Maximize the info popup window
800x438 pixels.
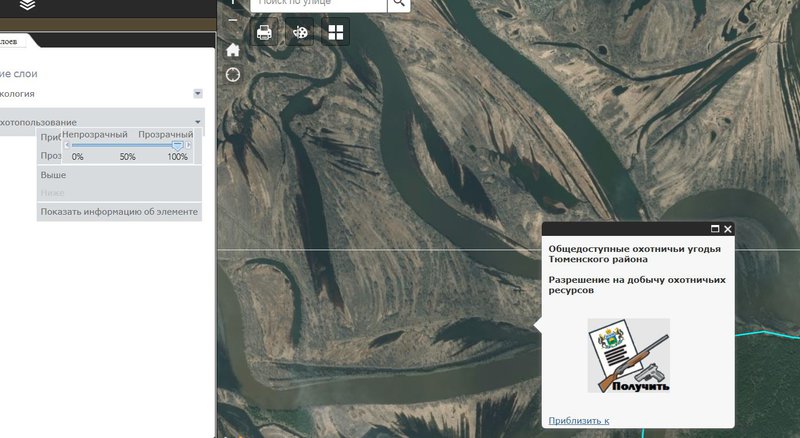click(715, 229)
